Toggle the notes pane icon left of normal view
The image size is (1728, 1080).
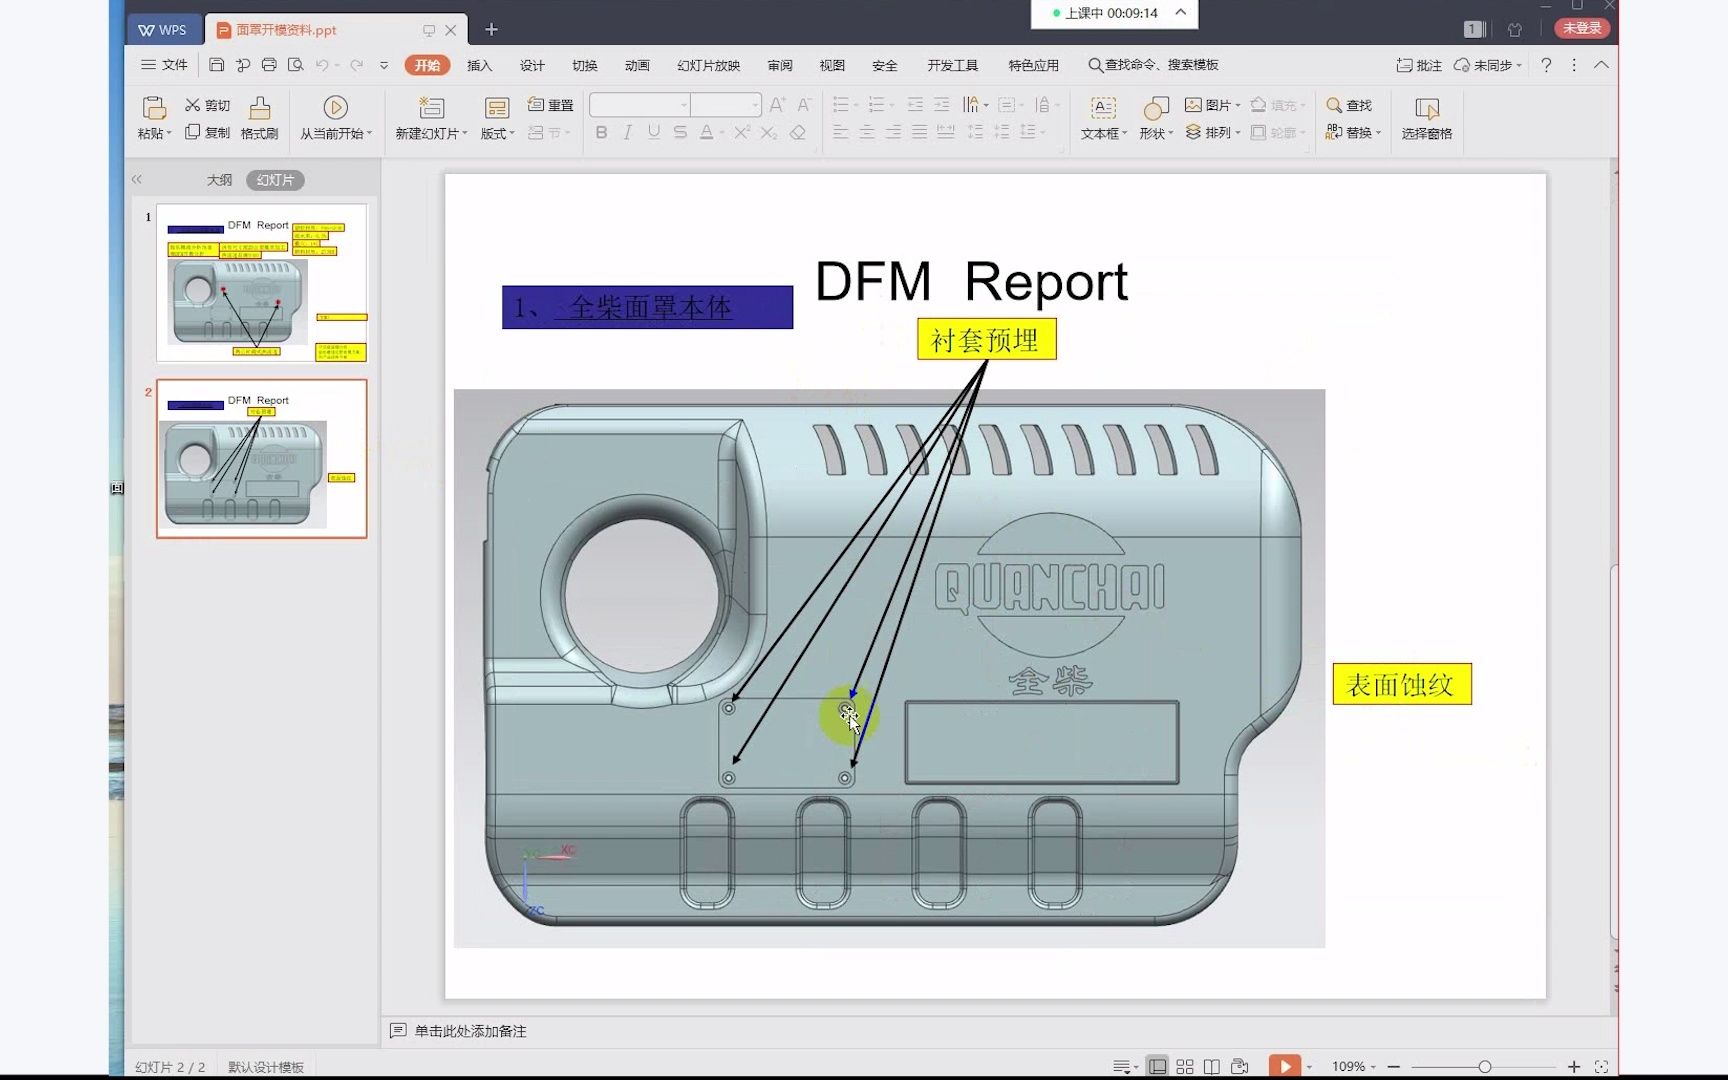coord(1125,1067)
